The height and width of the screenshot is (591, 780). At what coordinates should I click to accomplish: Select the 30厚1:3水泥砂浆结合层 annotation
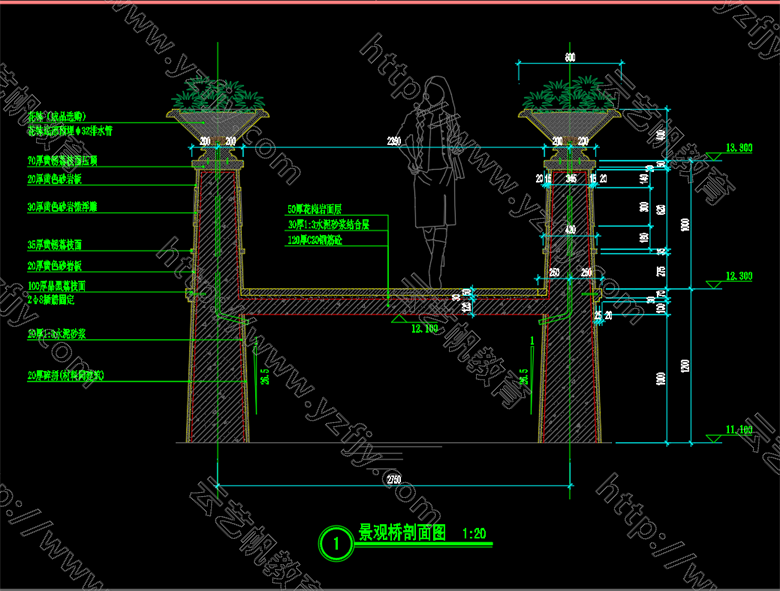[x=328, y=225]
